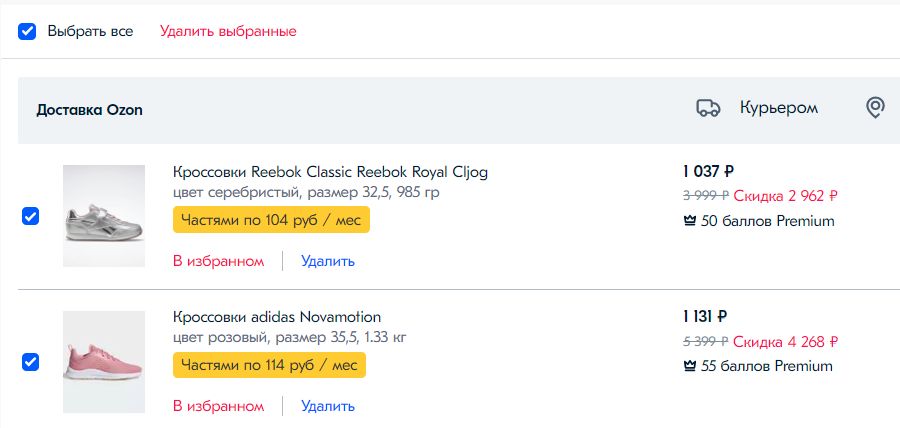The width and height of the screenshot is (900, 428).
Task: Open Кроссовки Reebok Classic Royal Cljog product title
Action: tap(330, 172)
